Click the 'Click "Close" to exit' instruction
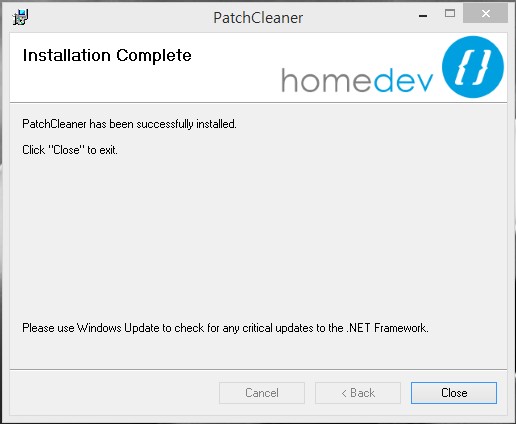The width and height of the screenshot is (516, 424). 70,150
